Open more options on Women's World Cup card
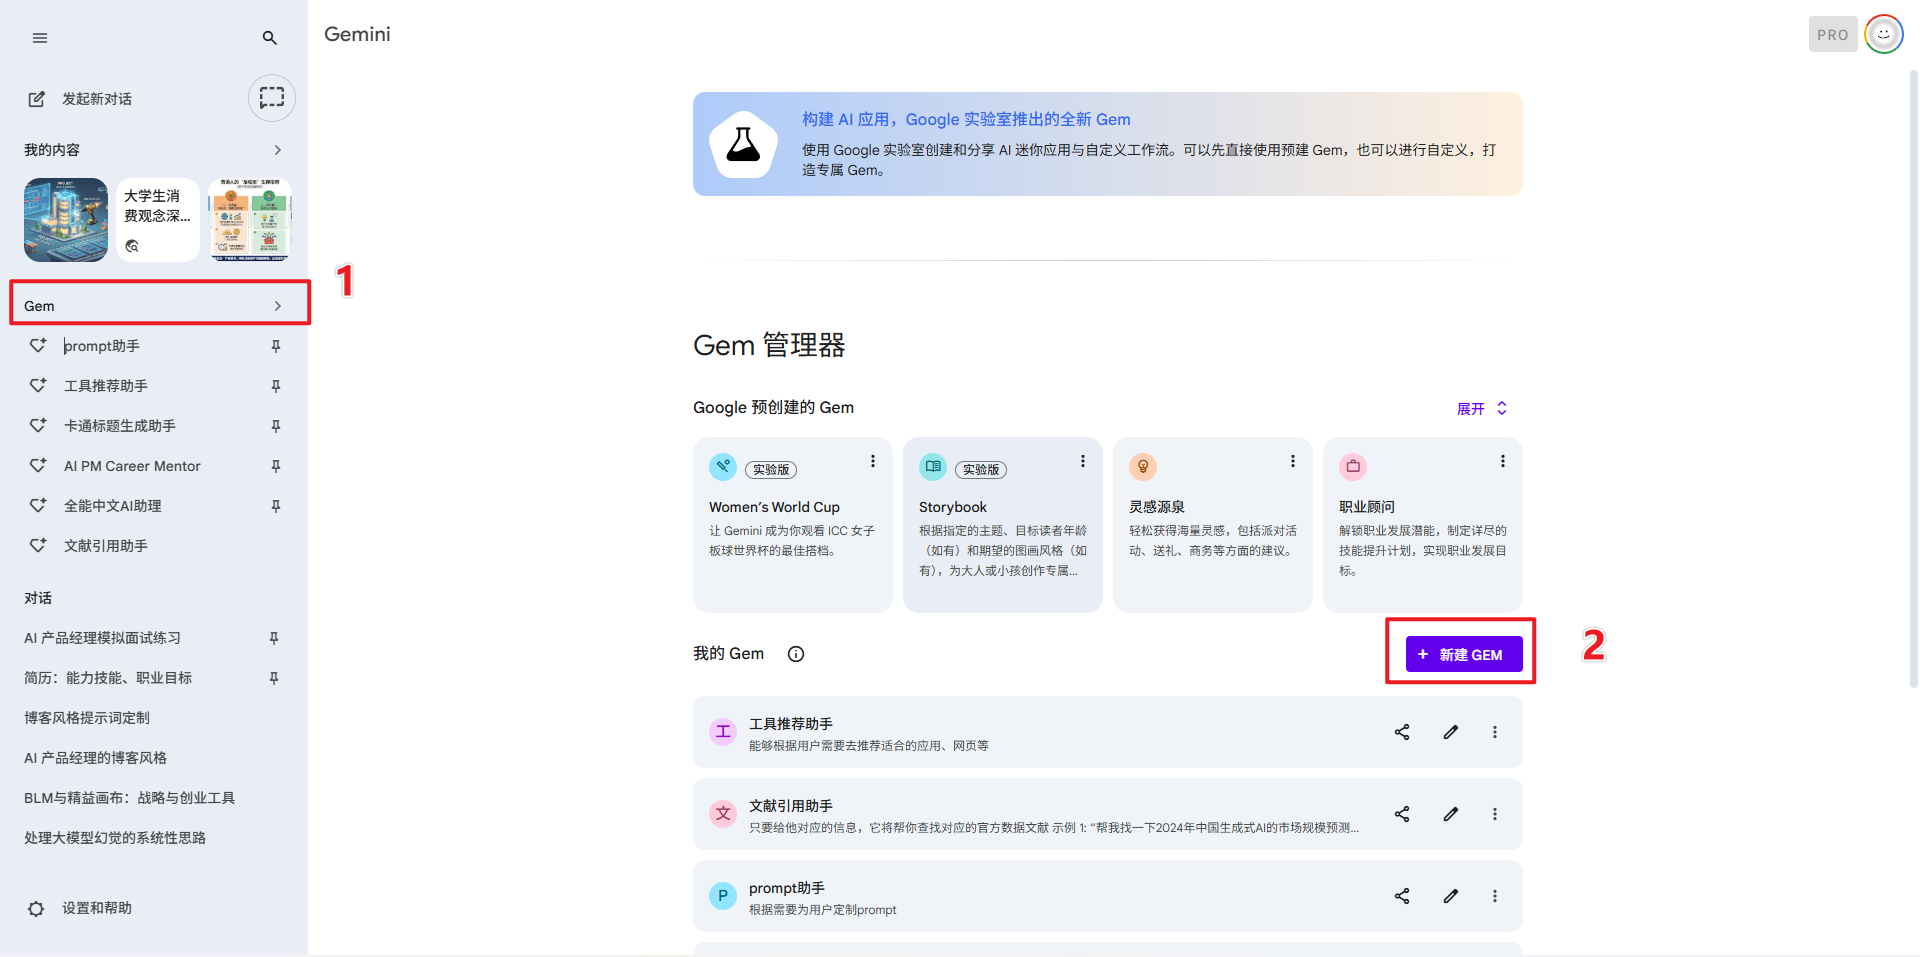Image resolution: width=1920 pixels, height=957 pixels. tap(873, 461)
